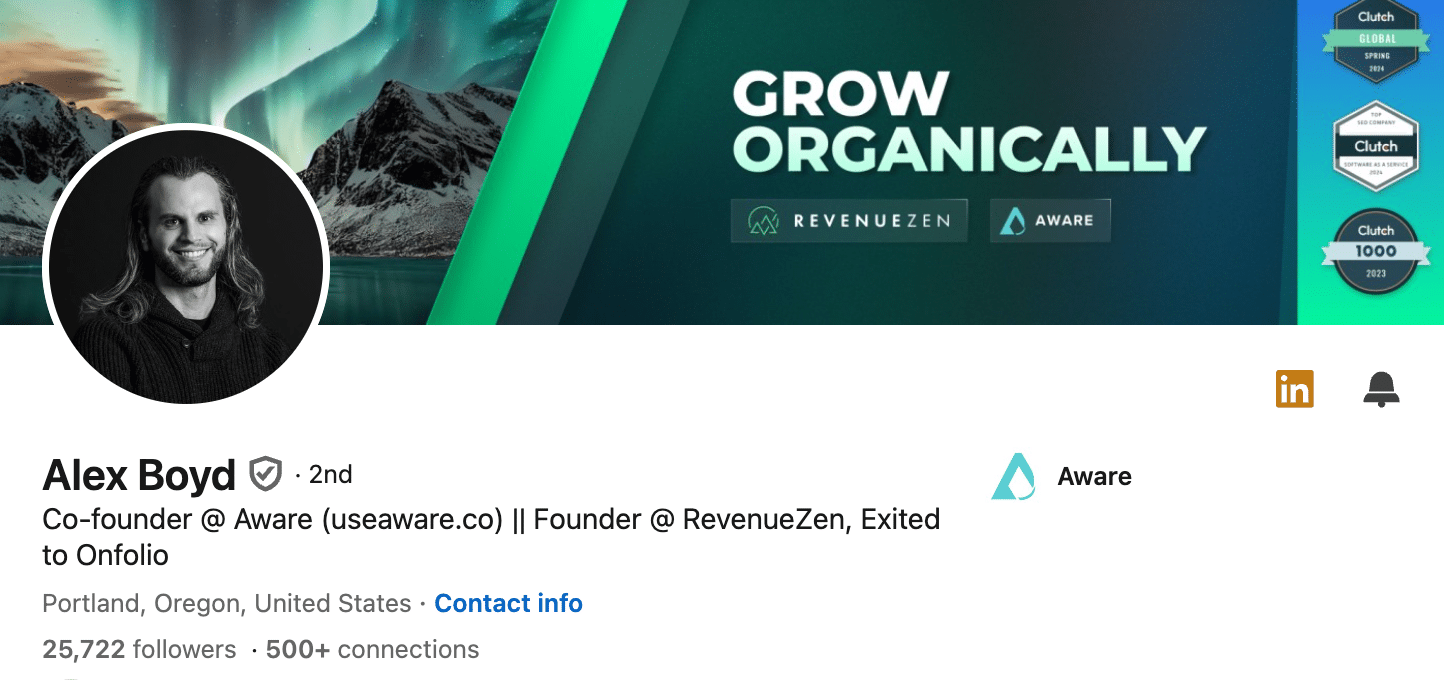Open the 500+ connections list

pos(372,650)
